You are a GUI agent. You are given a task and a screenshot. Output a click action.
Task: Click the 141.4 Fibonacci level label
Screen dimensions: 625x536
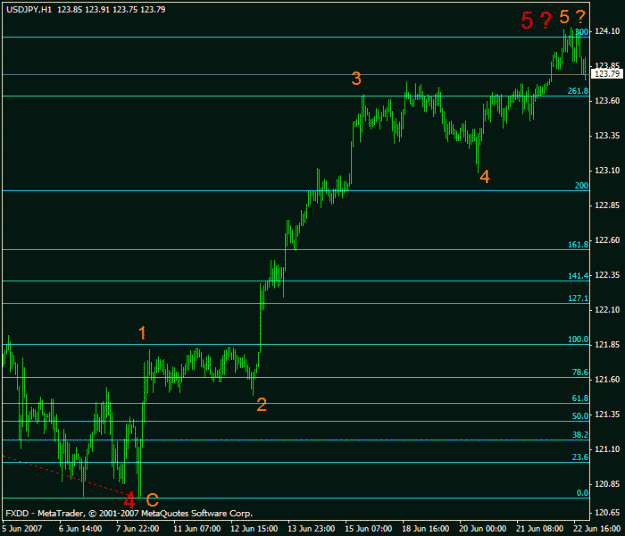coord(578,276)
